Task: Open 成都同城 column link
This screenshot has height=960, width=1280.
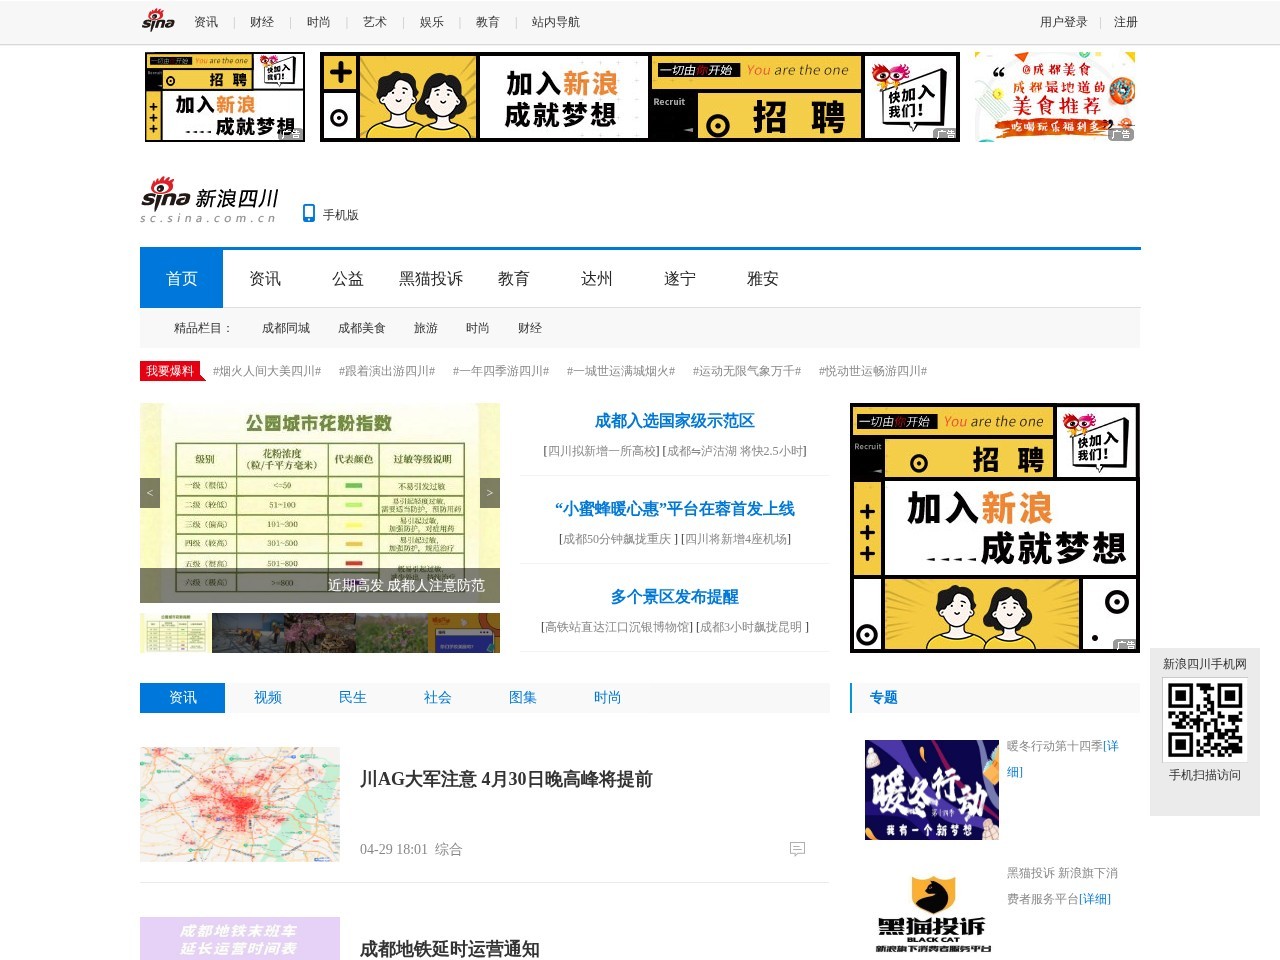Action: (286, 328)
